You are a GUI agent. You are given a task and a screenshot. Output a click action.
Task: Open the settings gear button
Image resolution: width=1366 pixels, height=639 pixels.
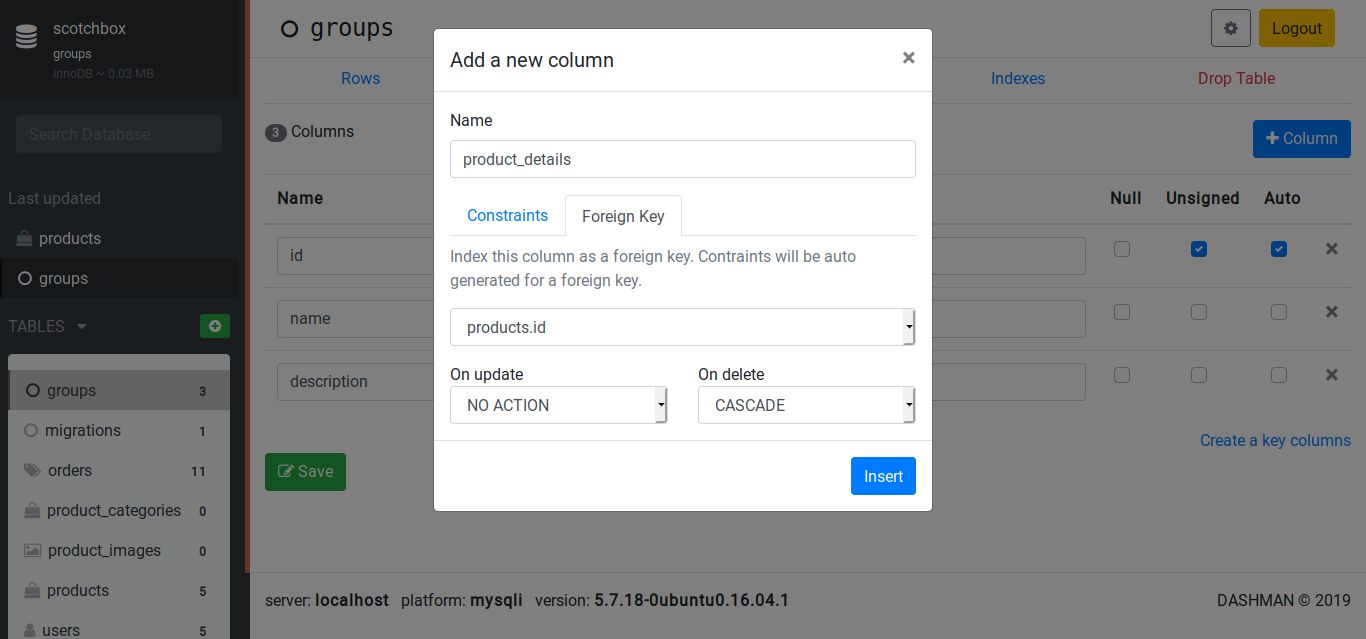point(1230,28)
